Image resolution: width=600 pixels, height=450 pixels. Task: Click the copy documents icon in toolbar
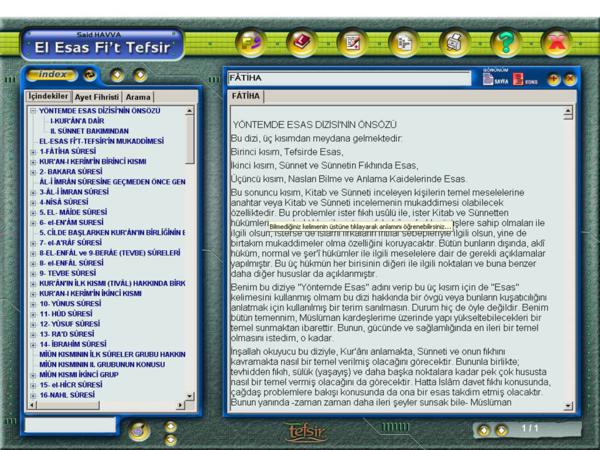403,43
